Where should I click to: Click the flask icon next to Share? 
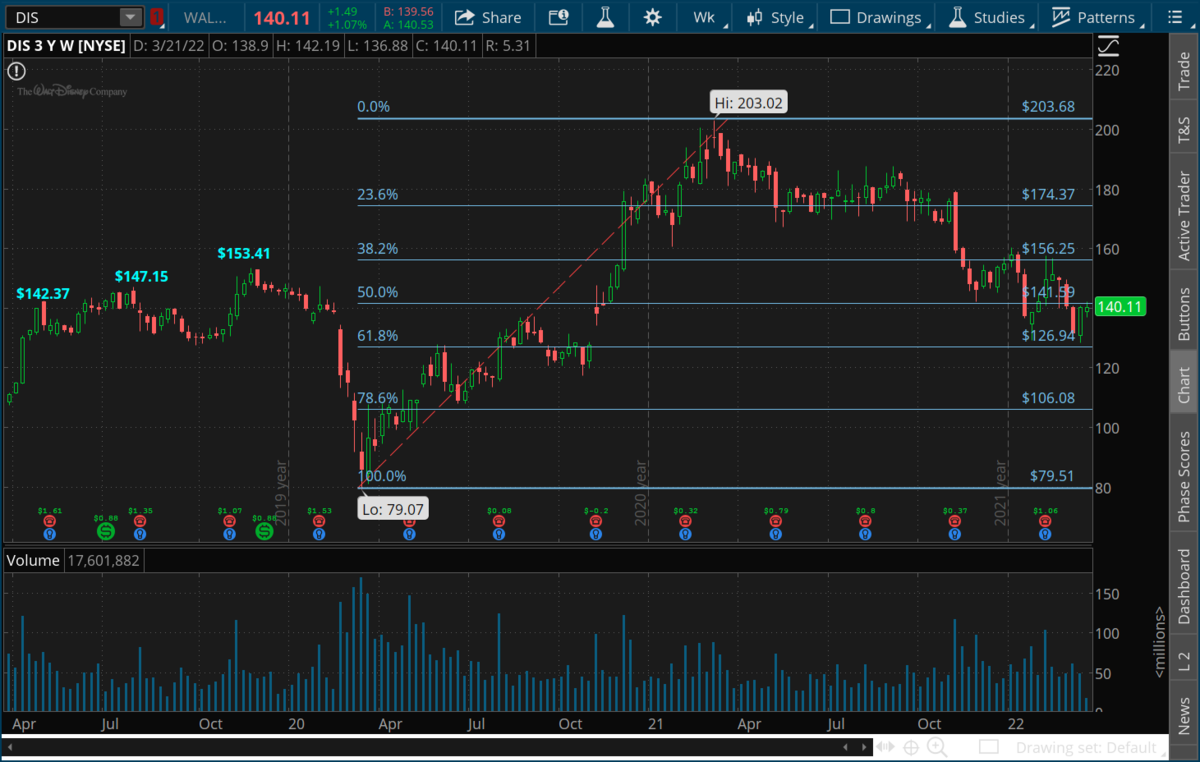(605, 17)
